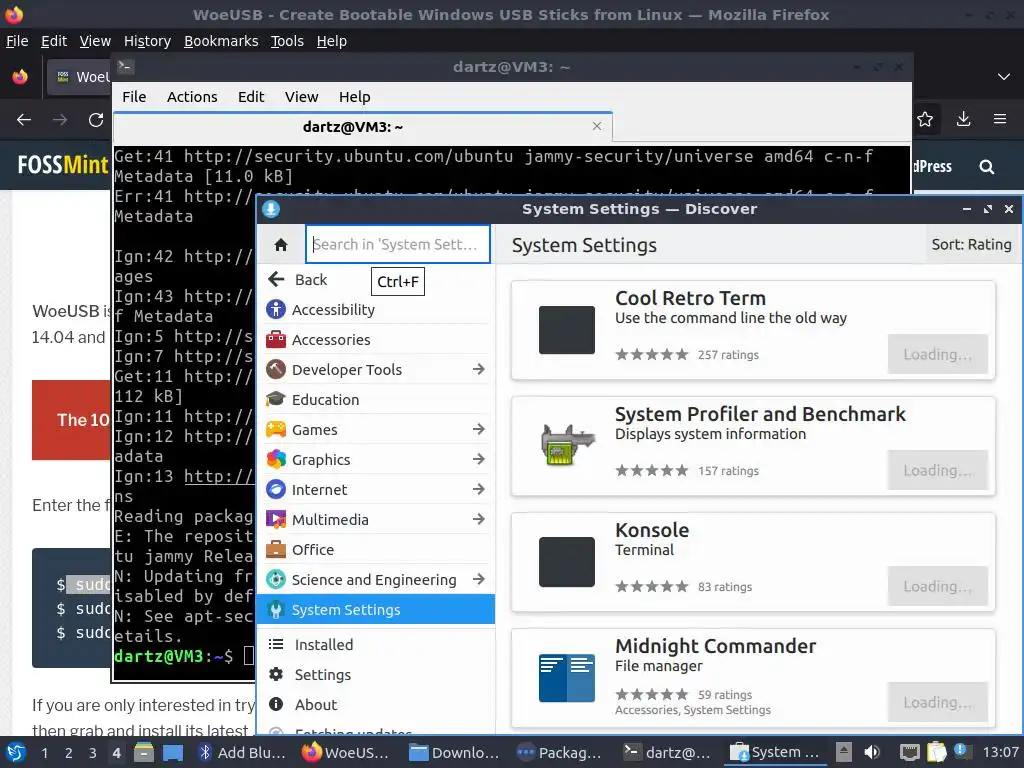1024x768 pixels.
Task: Select the Developer Tools category
Action: (x=376, y=370)
